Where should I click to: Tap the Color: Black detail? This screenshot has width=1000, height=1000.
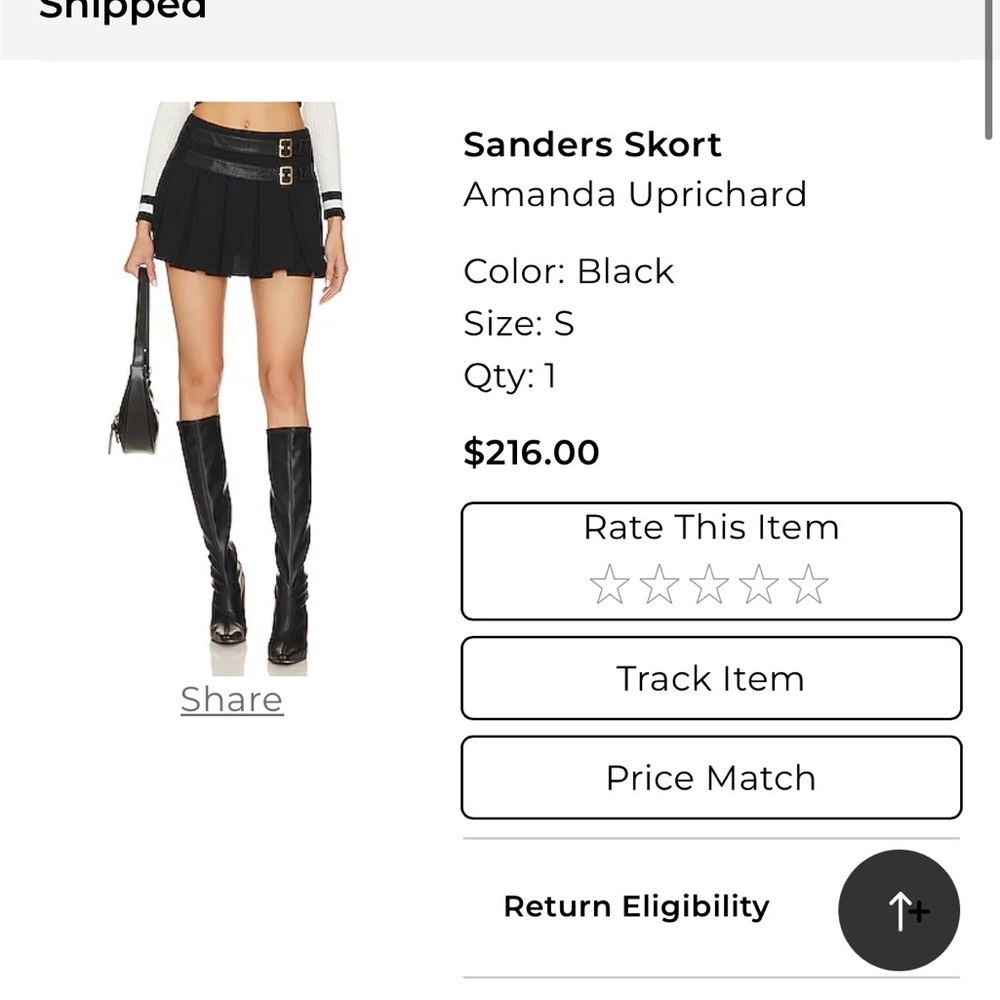click(568, 270)
